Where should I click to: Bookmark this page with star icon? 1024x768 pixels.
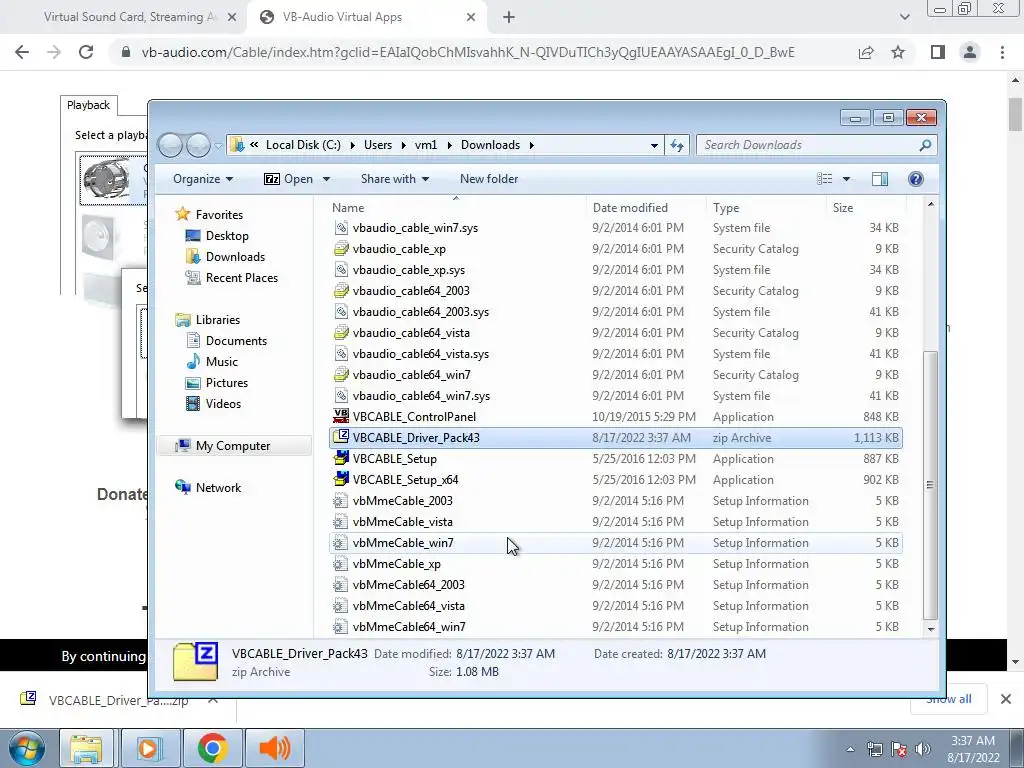point(898,52)
